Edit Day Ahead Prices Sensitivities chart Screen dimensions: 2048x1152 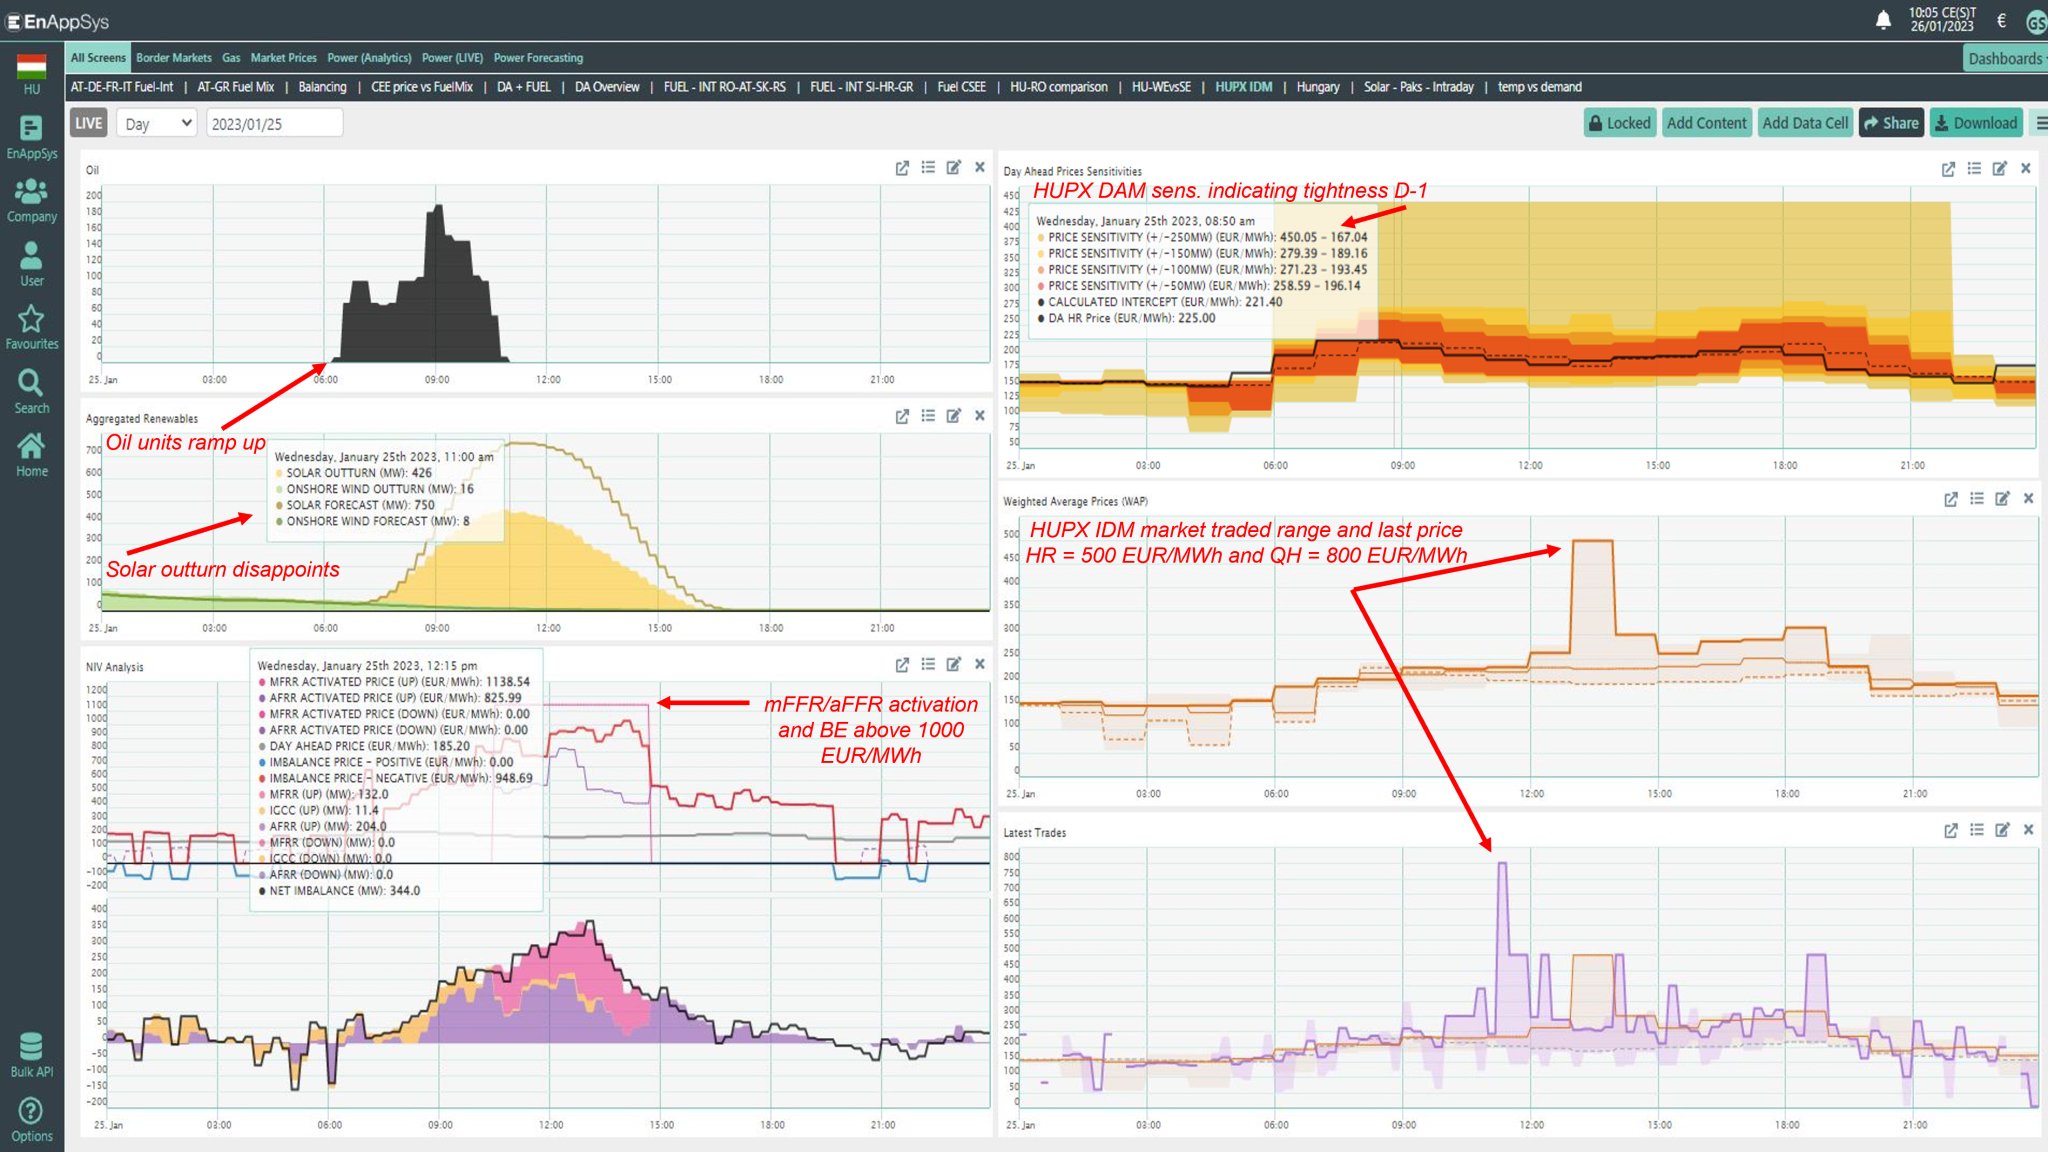tap(2000, 169)
